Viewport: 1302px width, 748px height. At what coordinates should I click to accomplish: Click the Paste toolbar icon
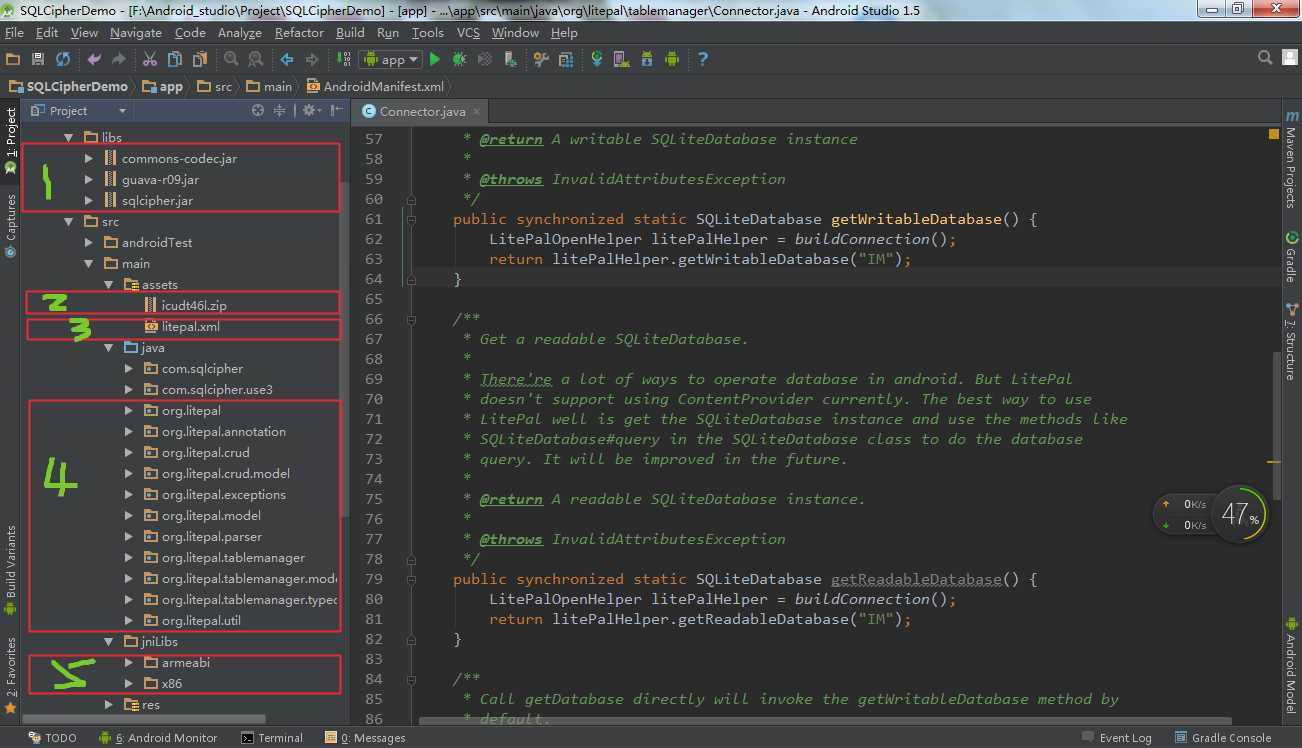click(198, 60)
